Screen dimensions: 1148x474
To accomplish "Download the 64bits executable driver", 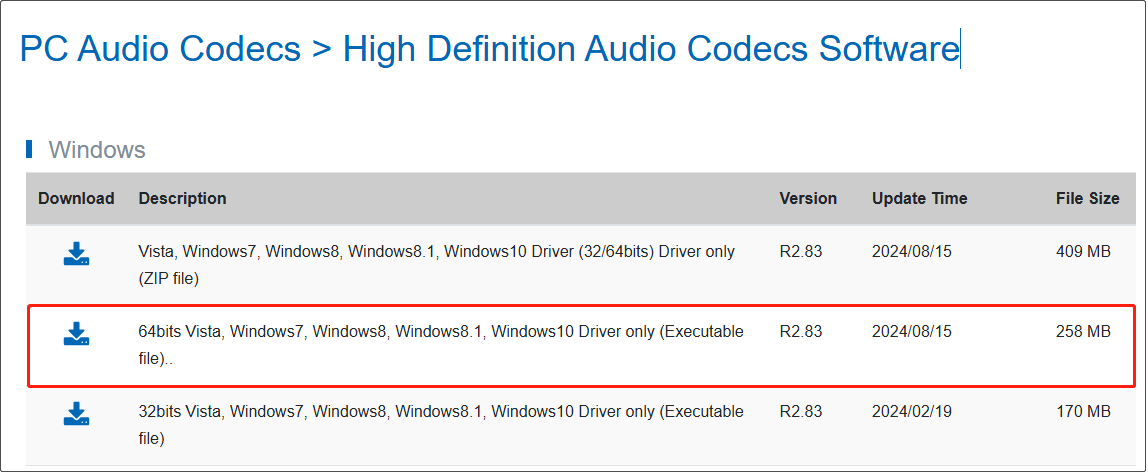I will (x=77, y=334).
